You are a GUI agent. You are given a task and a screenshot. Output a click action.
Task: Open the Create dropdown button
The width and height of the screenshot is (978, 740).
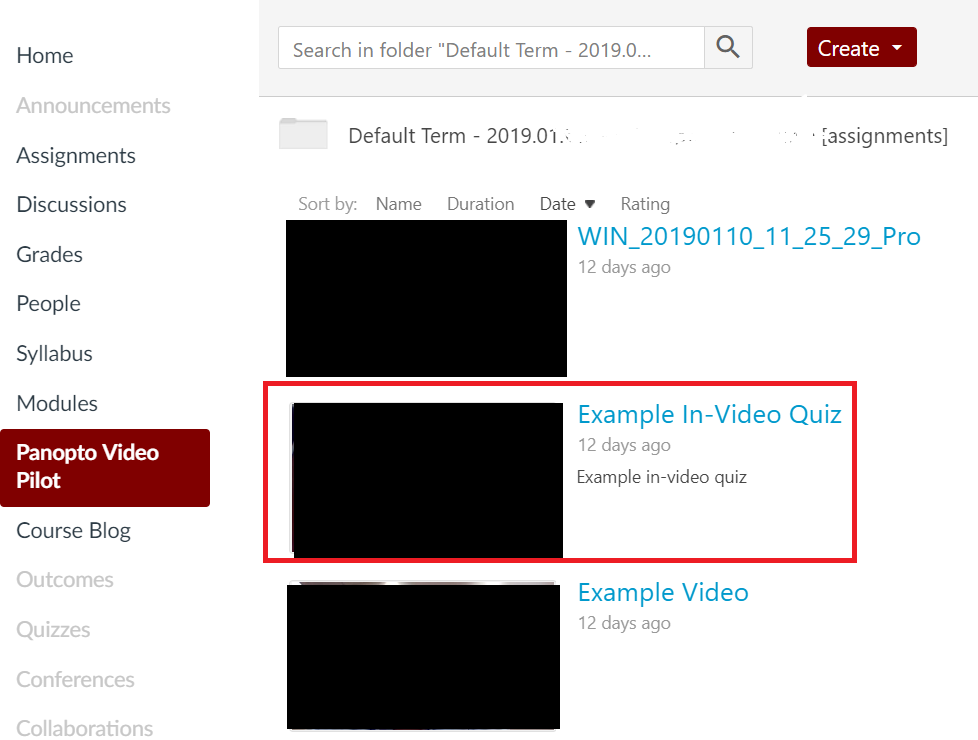pyautogui.click(x=861, y=48)
